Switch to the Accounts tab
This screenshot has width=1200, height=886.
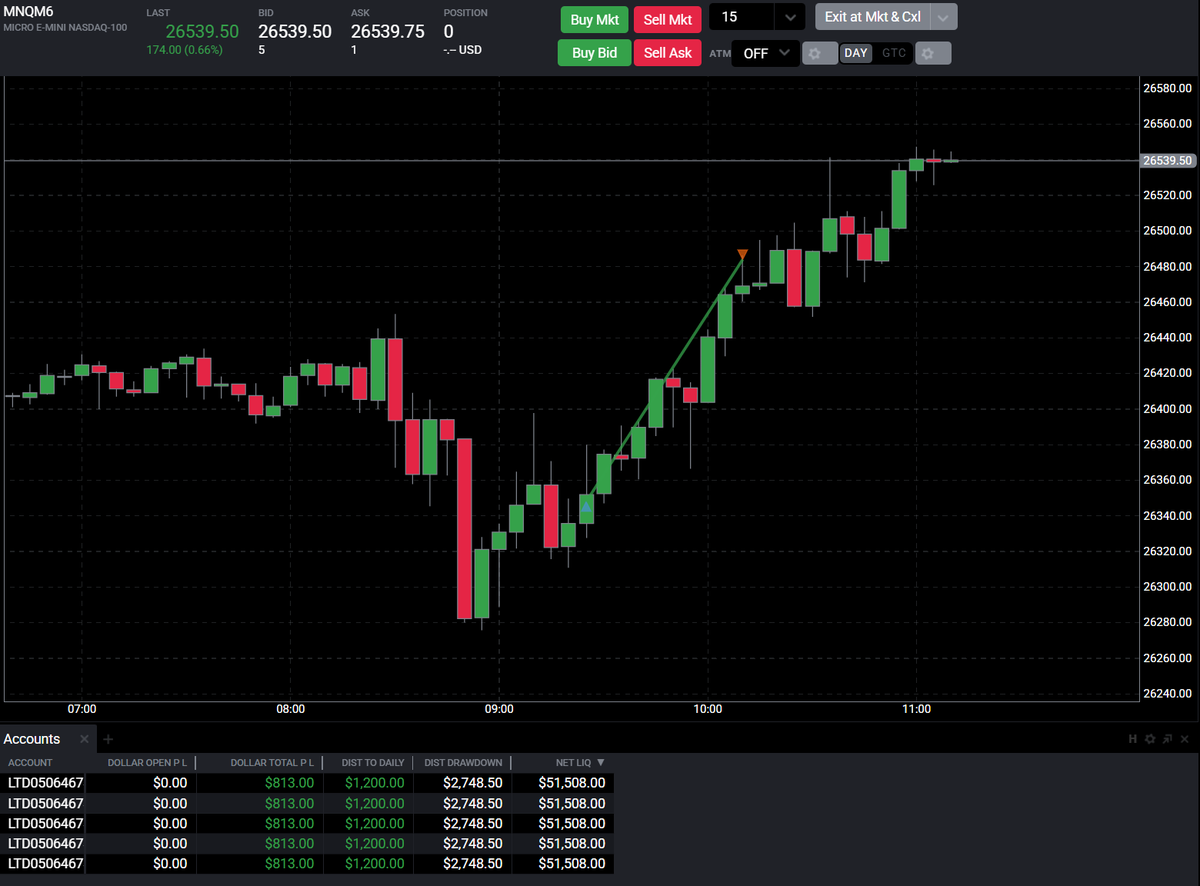coord(32,739)
